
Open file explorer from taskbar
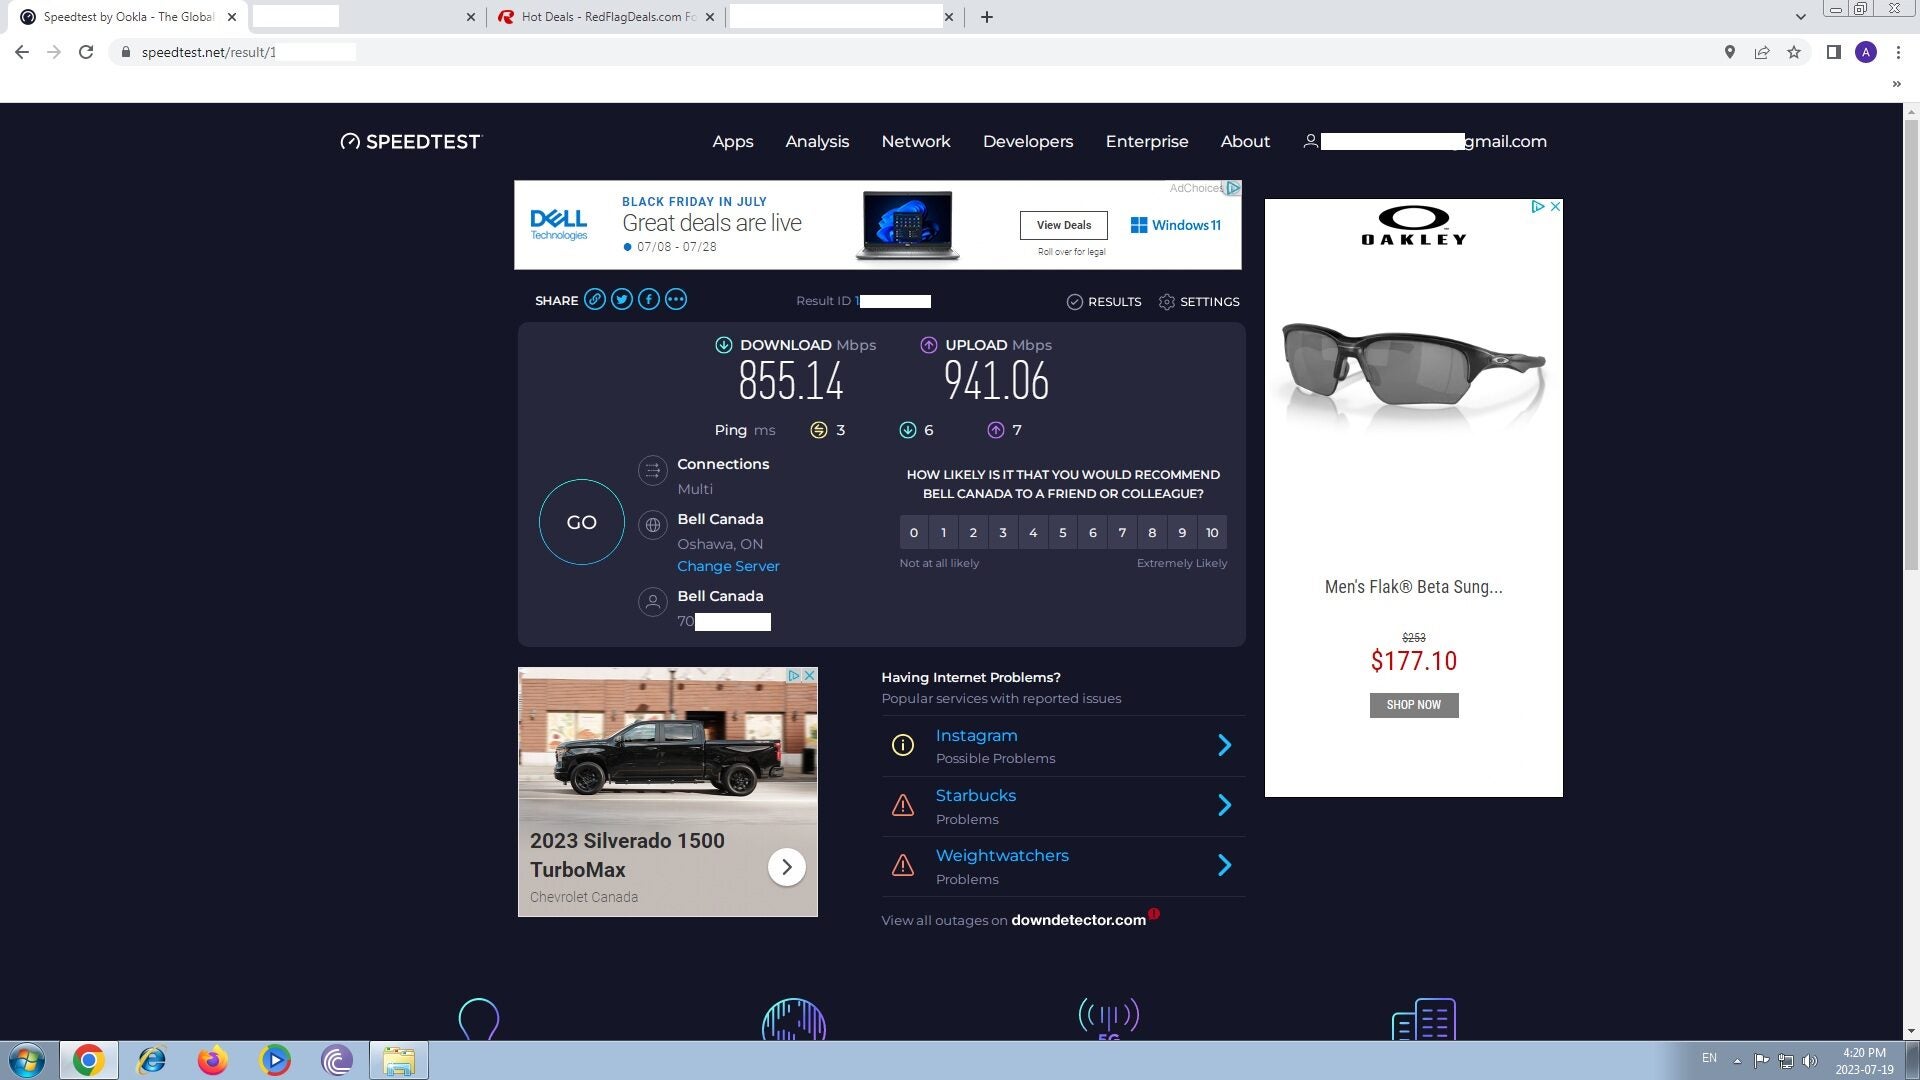tap(398, 1060)
